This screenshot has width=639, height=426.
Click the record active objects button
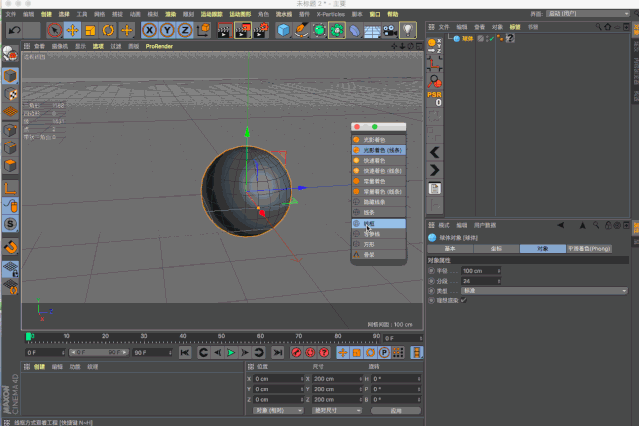click(x=296, y=352)
